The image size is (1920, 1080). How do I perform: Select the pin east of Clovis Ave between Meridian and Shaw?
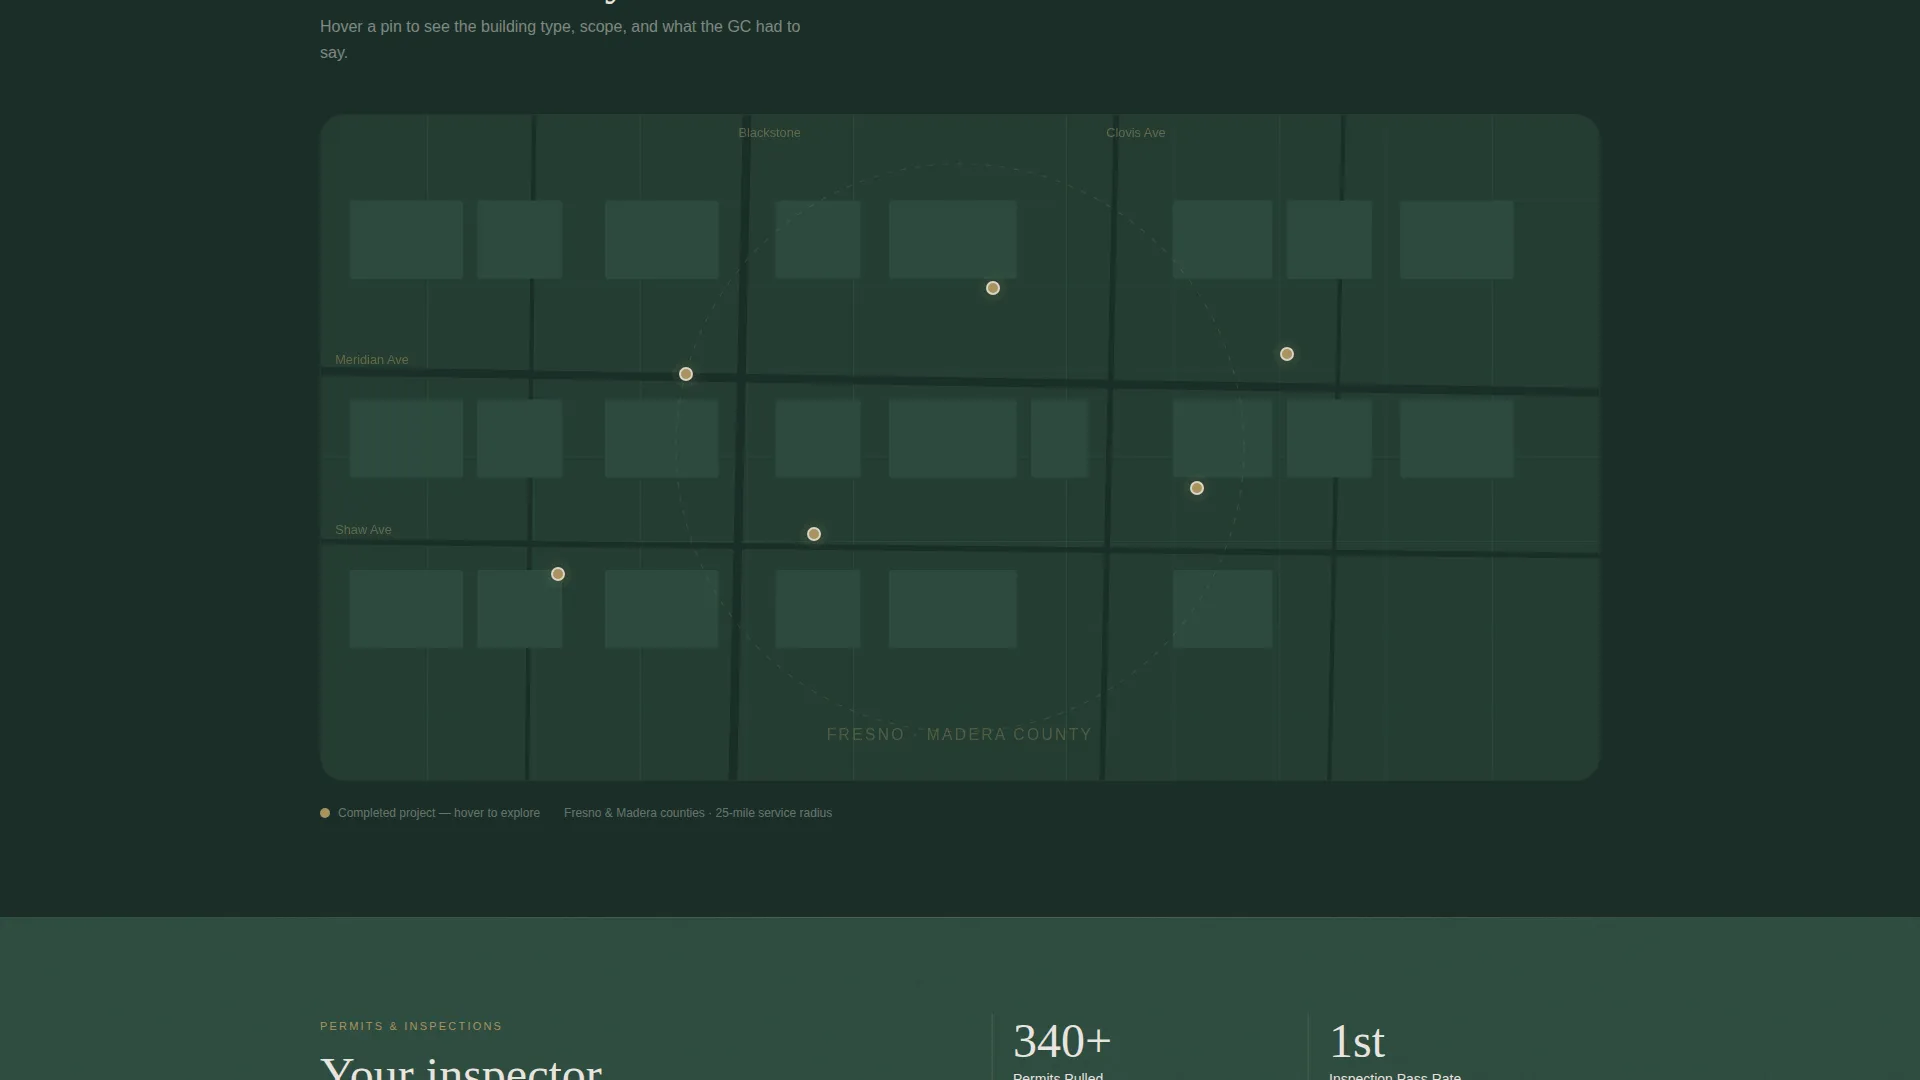pyautogui.click(x=1197, y=488)
